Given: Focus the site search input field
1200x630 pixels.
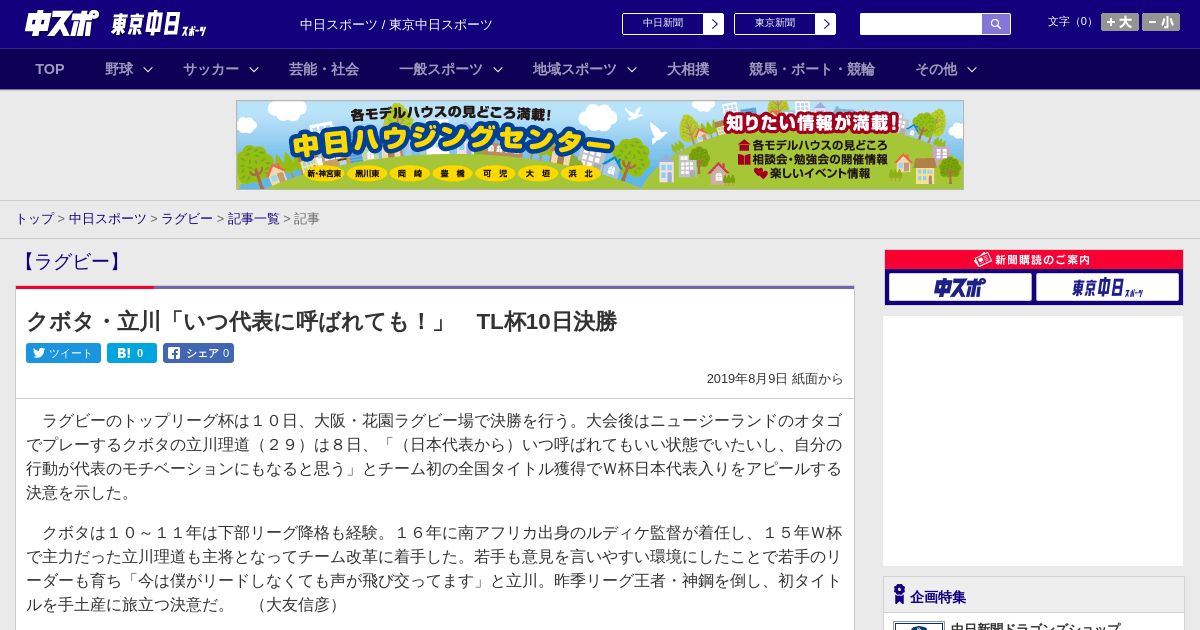Looking at the screenshot, I should tap(921, 24).
